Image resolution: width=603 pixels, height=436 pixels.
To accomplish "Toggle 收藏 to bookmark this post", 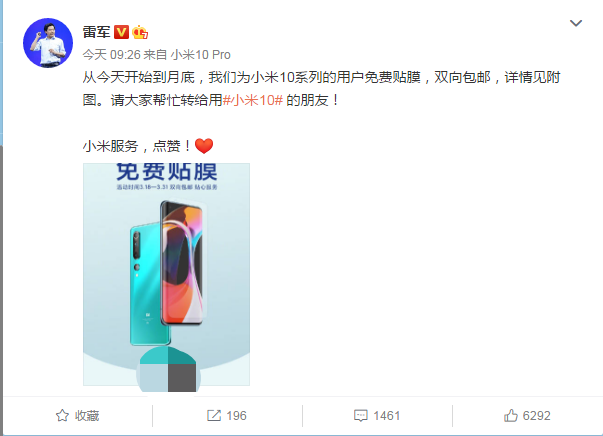I will pyautogui.click(x=78, y=416).
